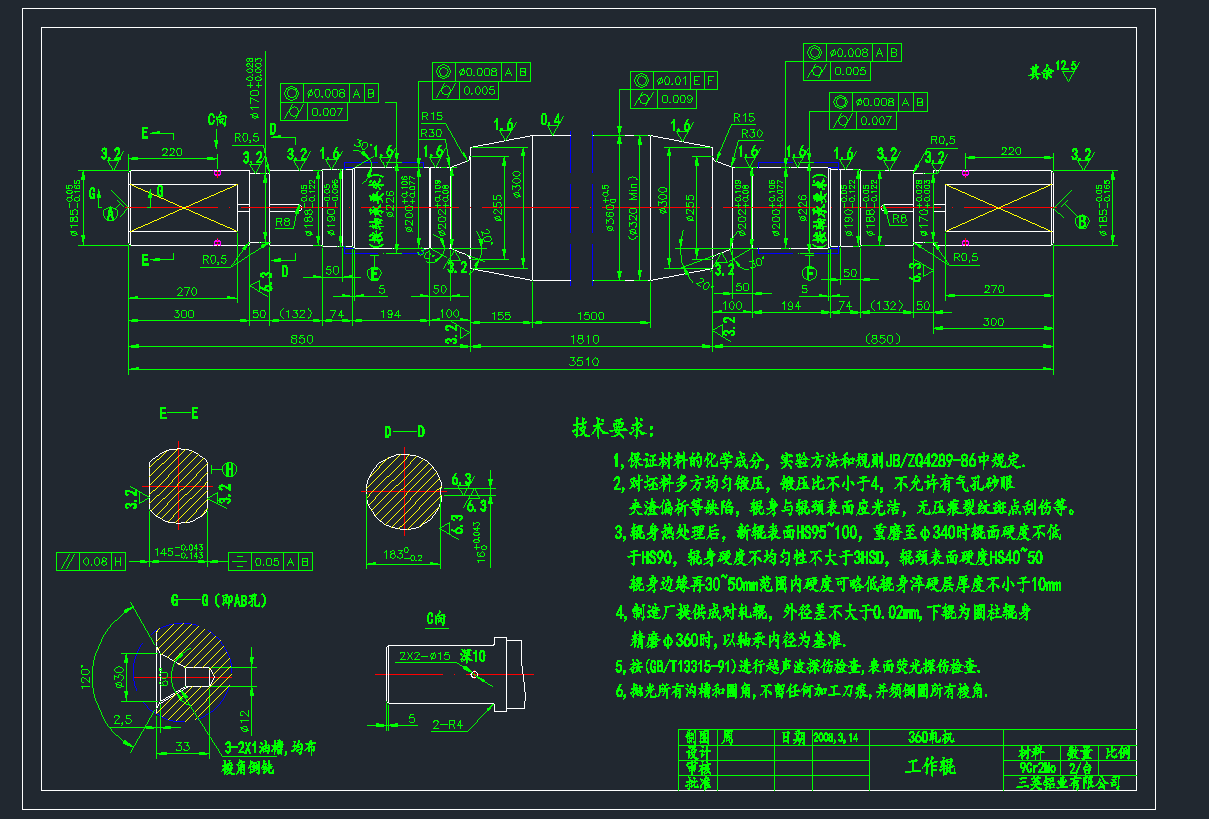
Task: Select the 9Cr2Mo material cell
Action: 1029,768
